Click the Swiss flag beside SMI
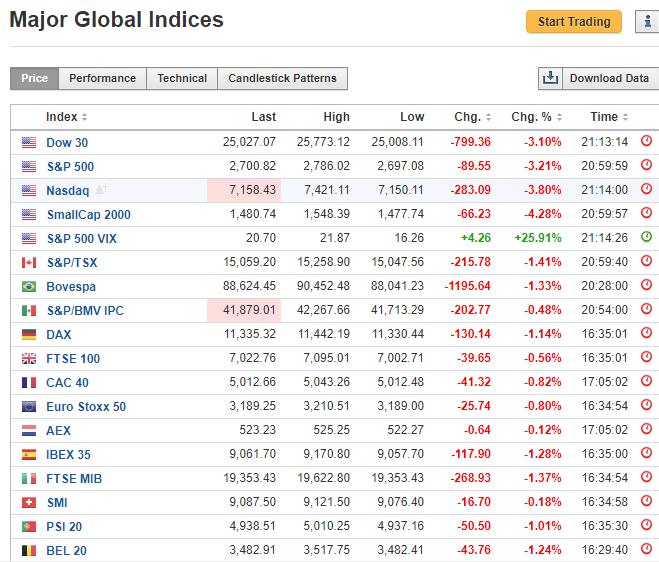The image size is (659, 562). point(29,502)
